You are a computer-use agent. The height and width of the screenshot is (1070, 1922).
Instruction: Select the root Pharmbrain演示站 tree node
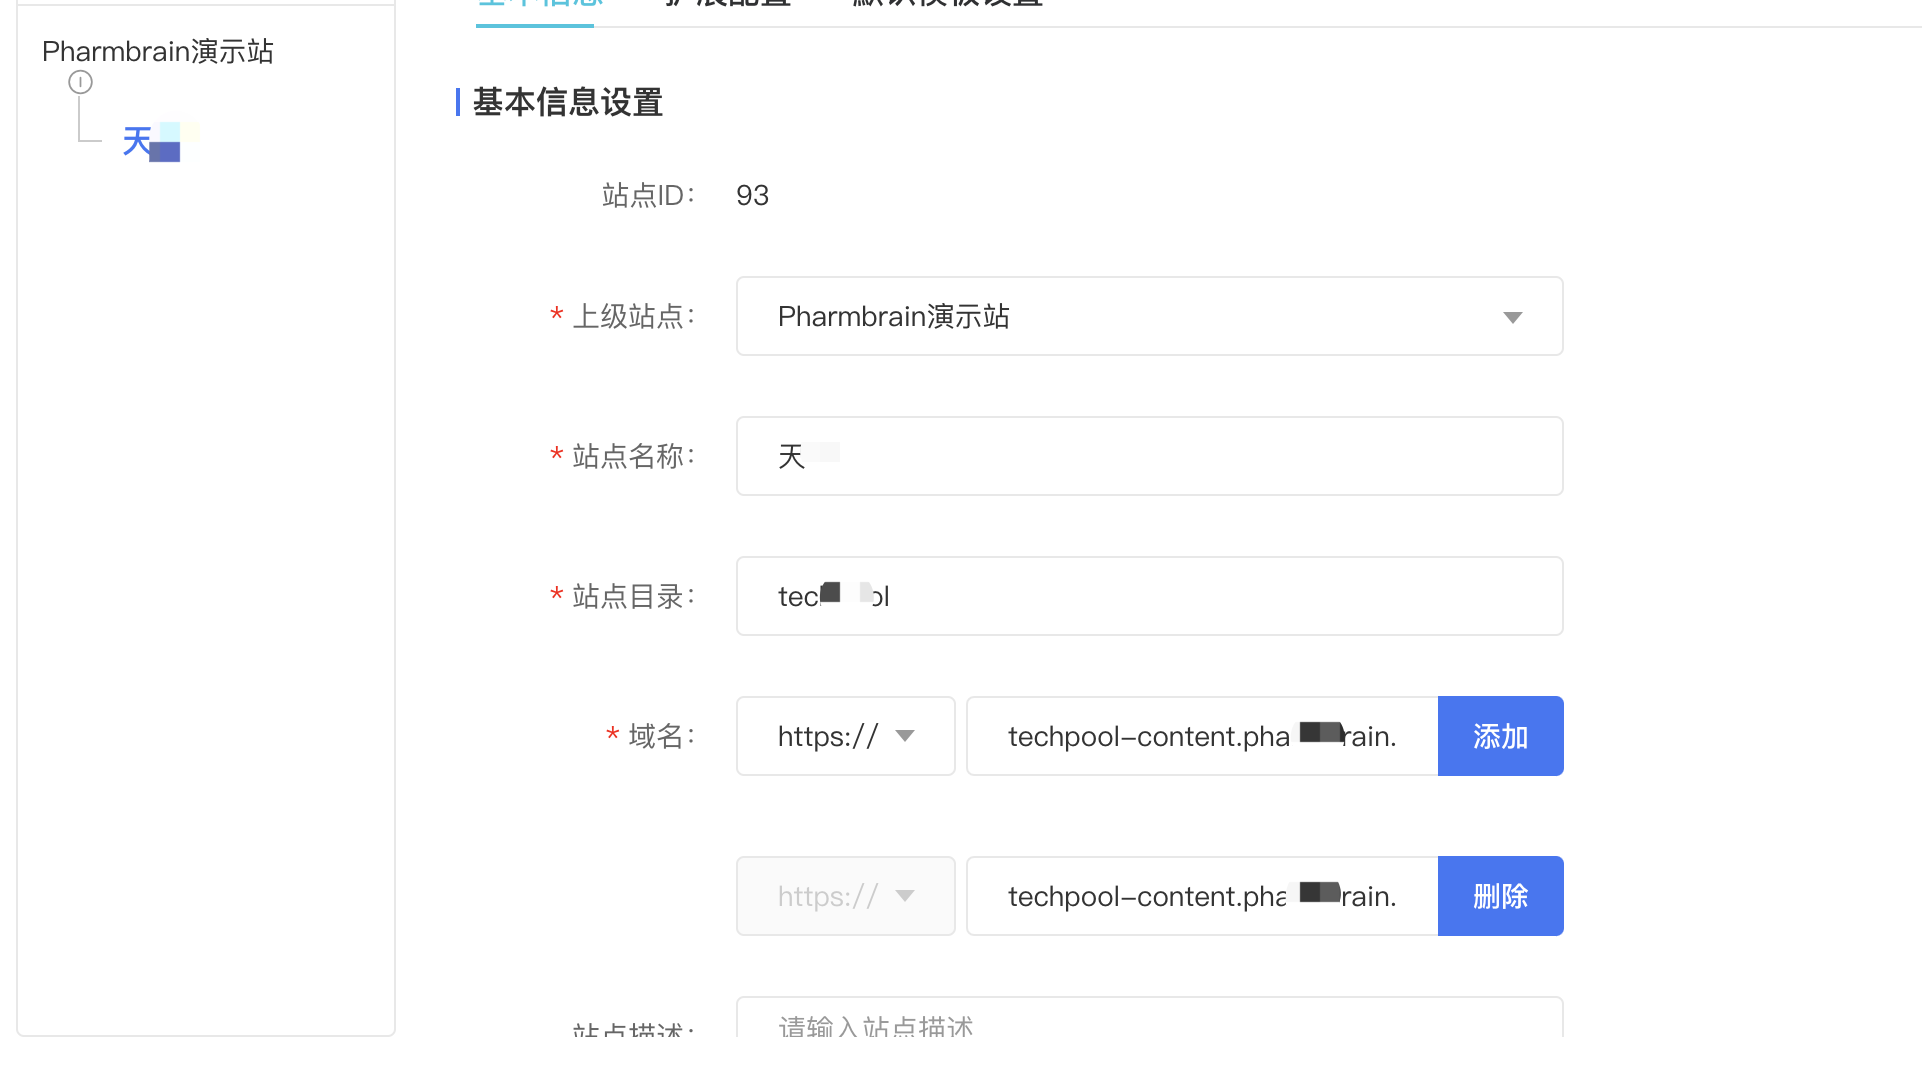tap(158, 51)
